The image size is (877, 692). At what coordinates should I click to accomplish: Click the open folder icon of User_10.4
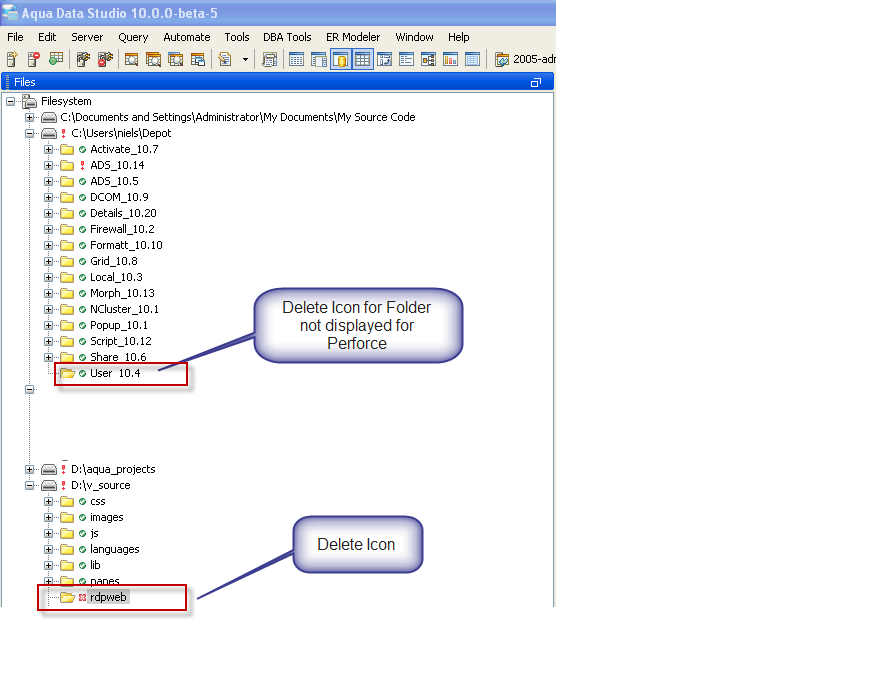68,373
